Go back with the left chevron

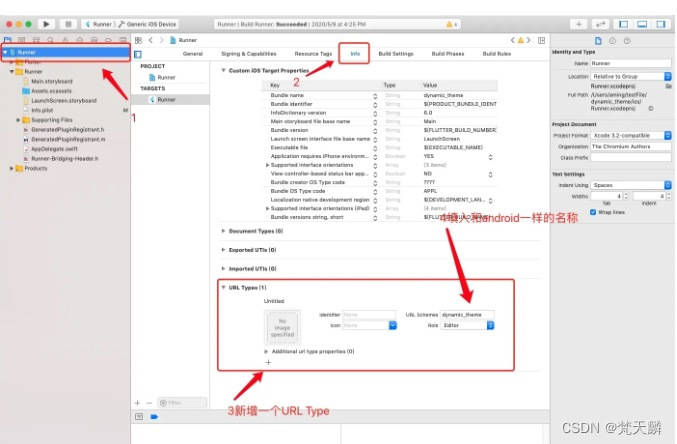151,40
